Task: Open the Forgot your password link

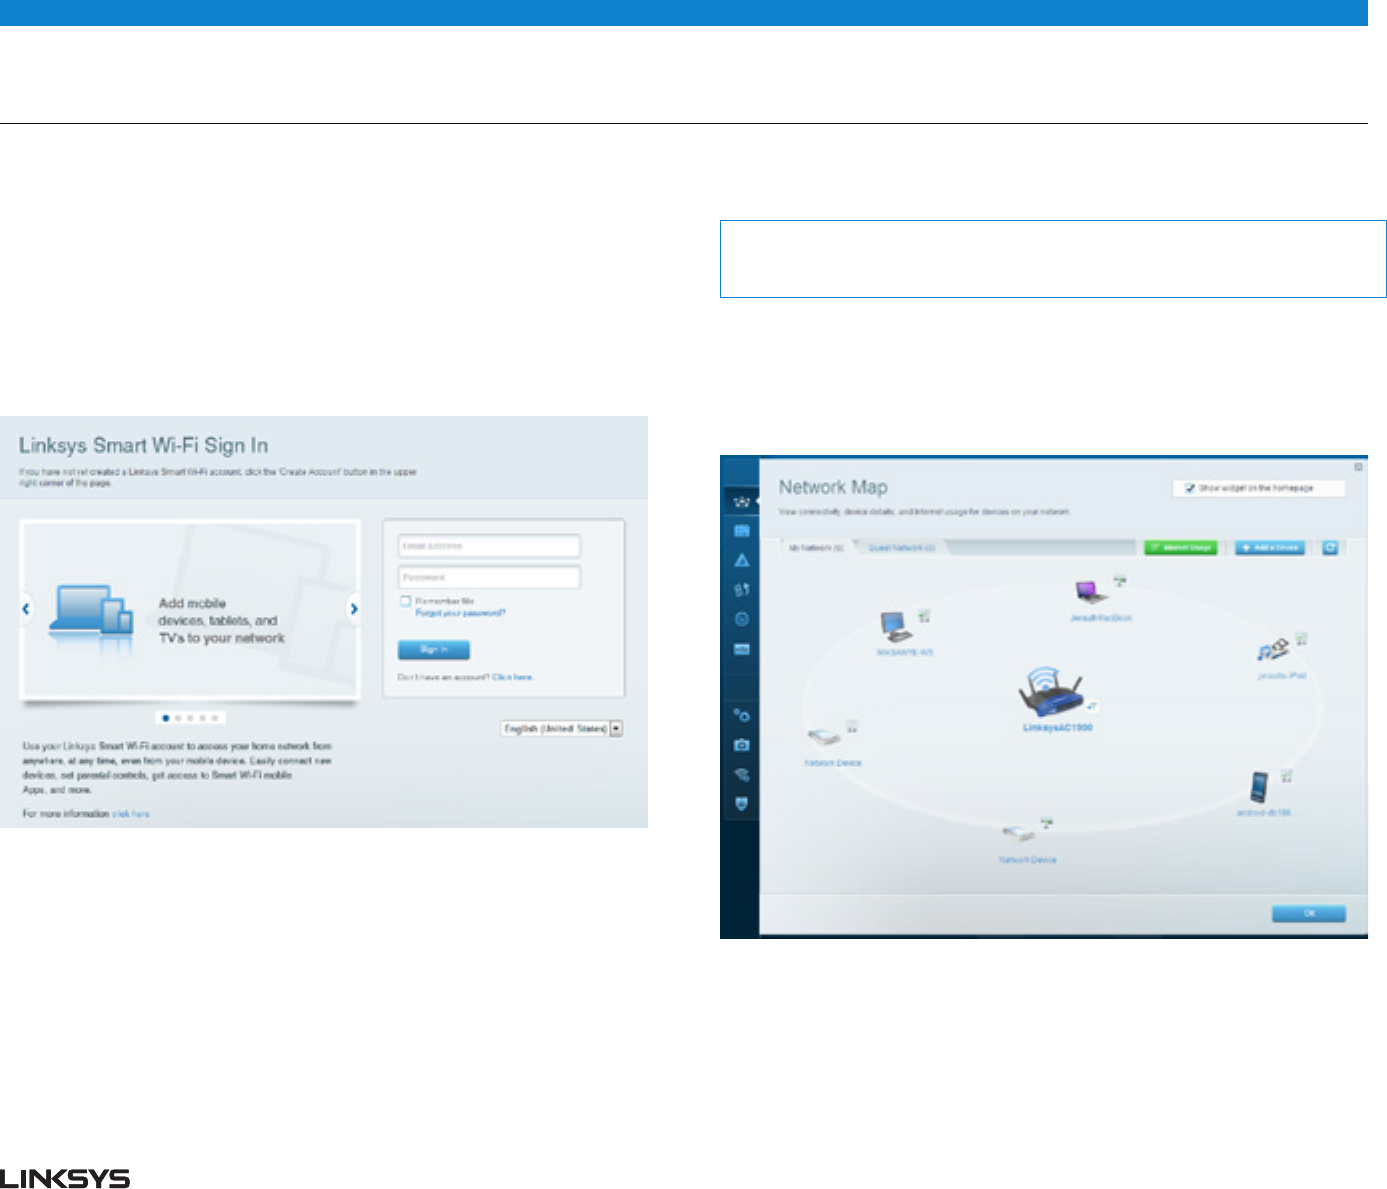Action: coord(461,613)
